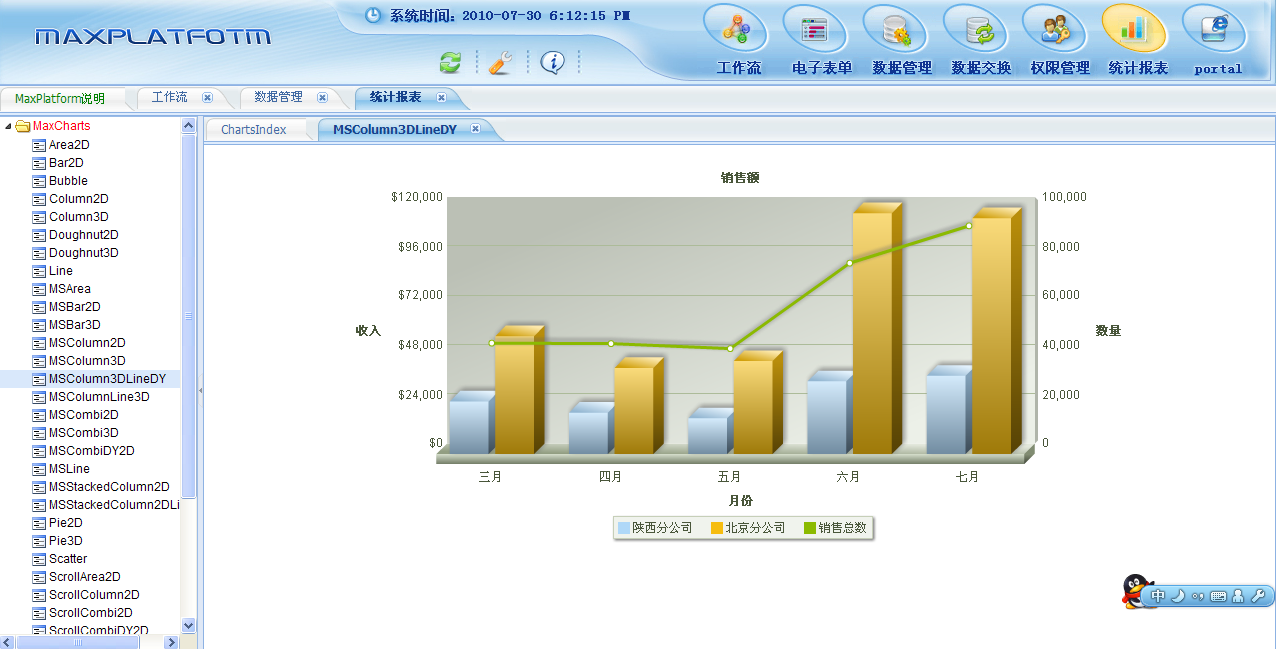This screenshot has width=1276, height=649.
Task: Close the 数据管理 tab
Action: click(322, 97)
